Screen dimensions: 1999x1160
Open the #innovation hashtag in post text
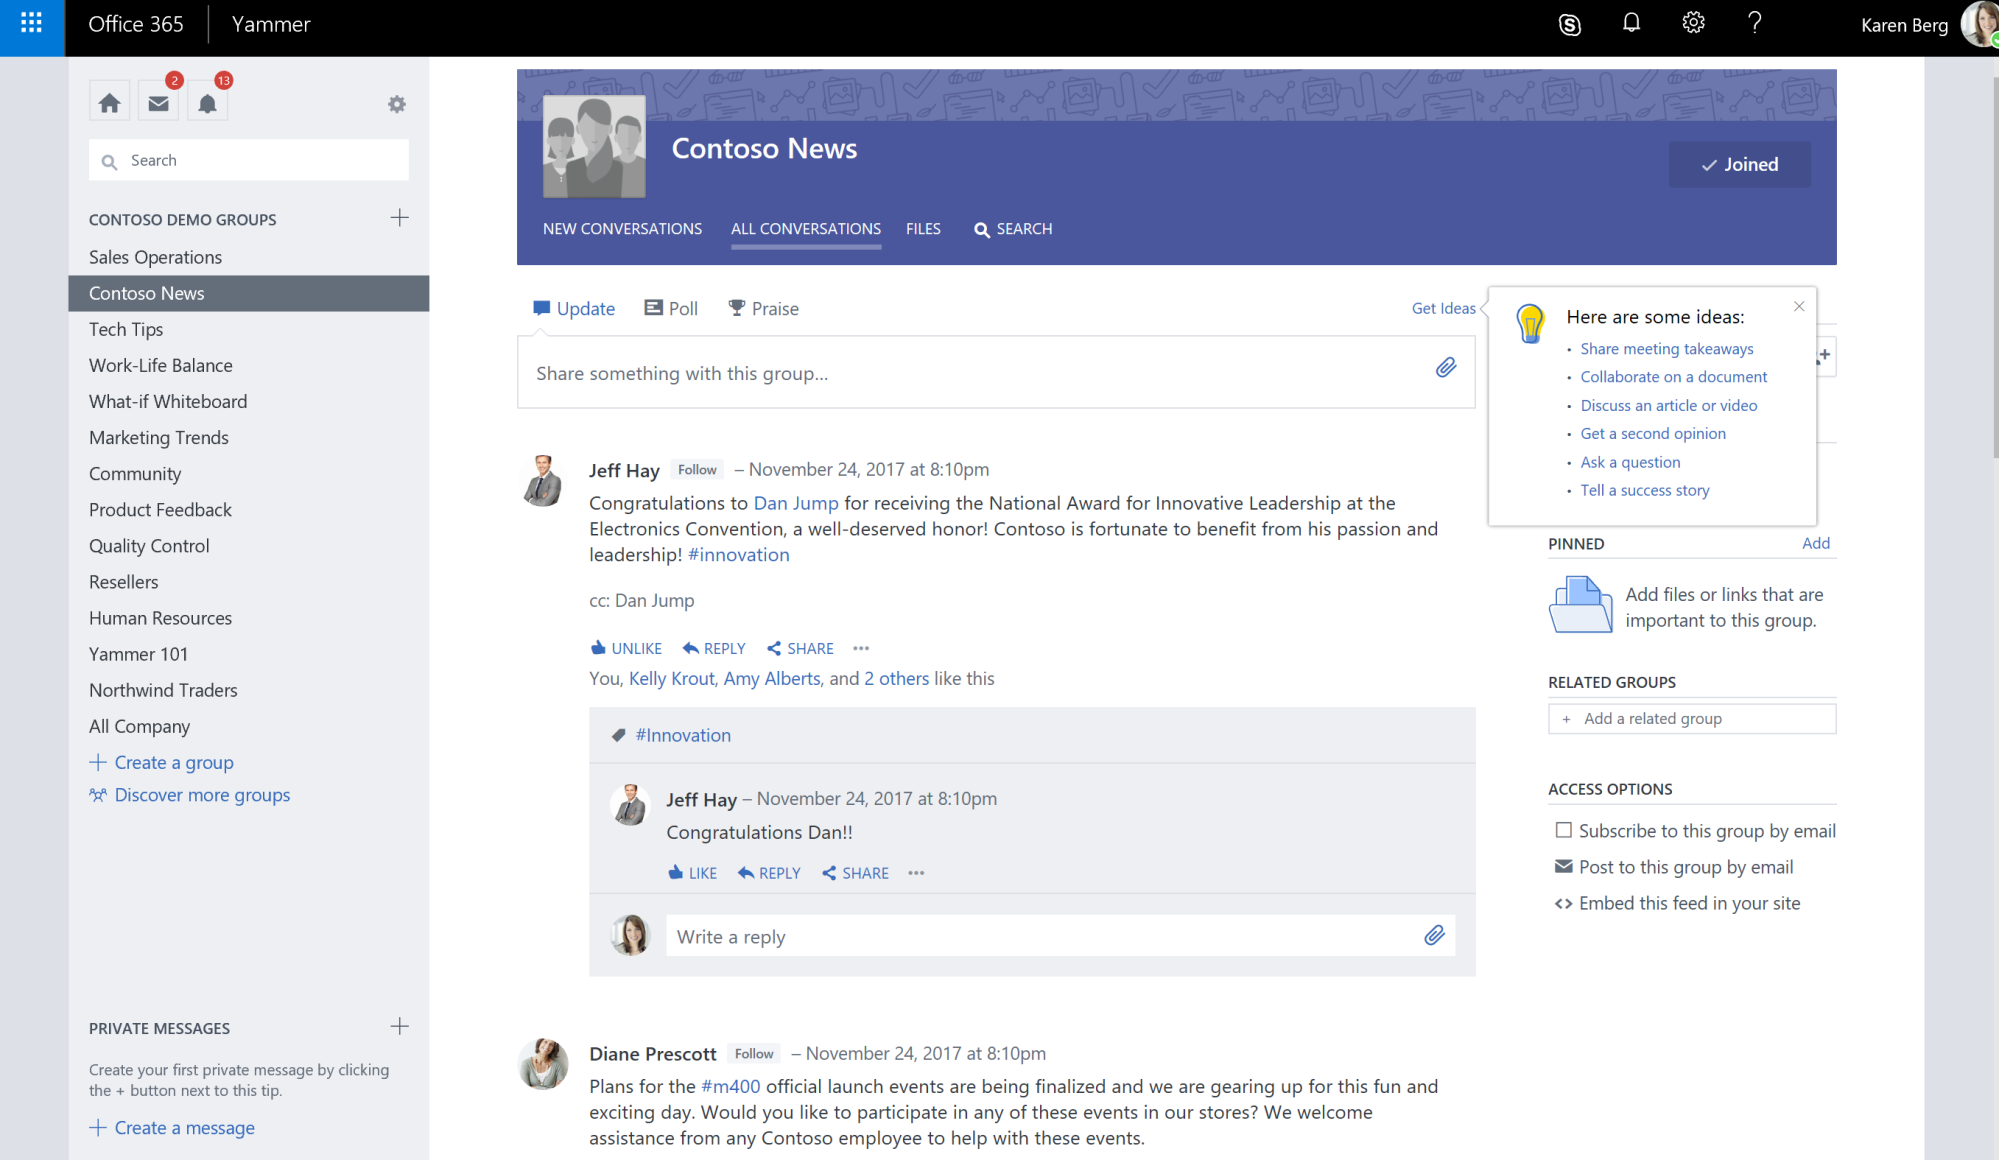pos(738,555)
